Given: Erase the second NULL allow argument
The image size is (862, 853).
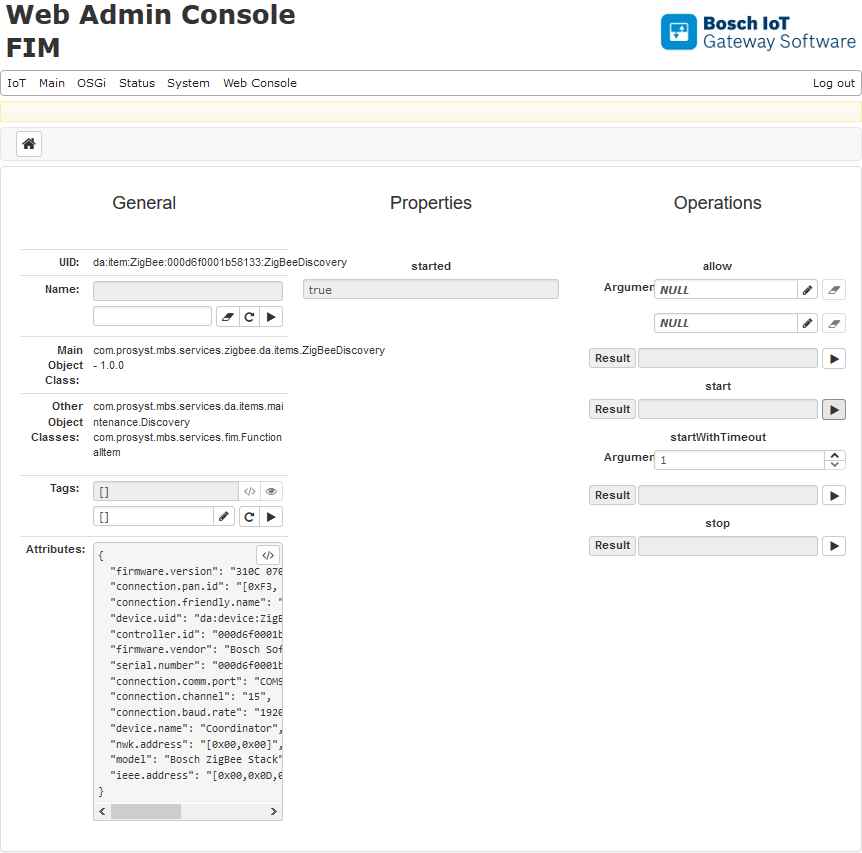Looking at the screenshot, I should click(836, 322).
